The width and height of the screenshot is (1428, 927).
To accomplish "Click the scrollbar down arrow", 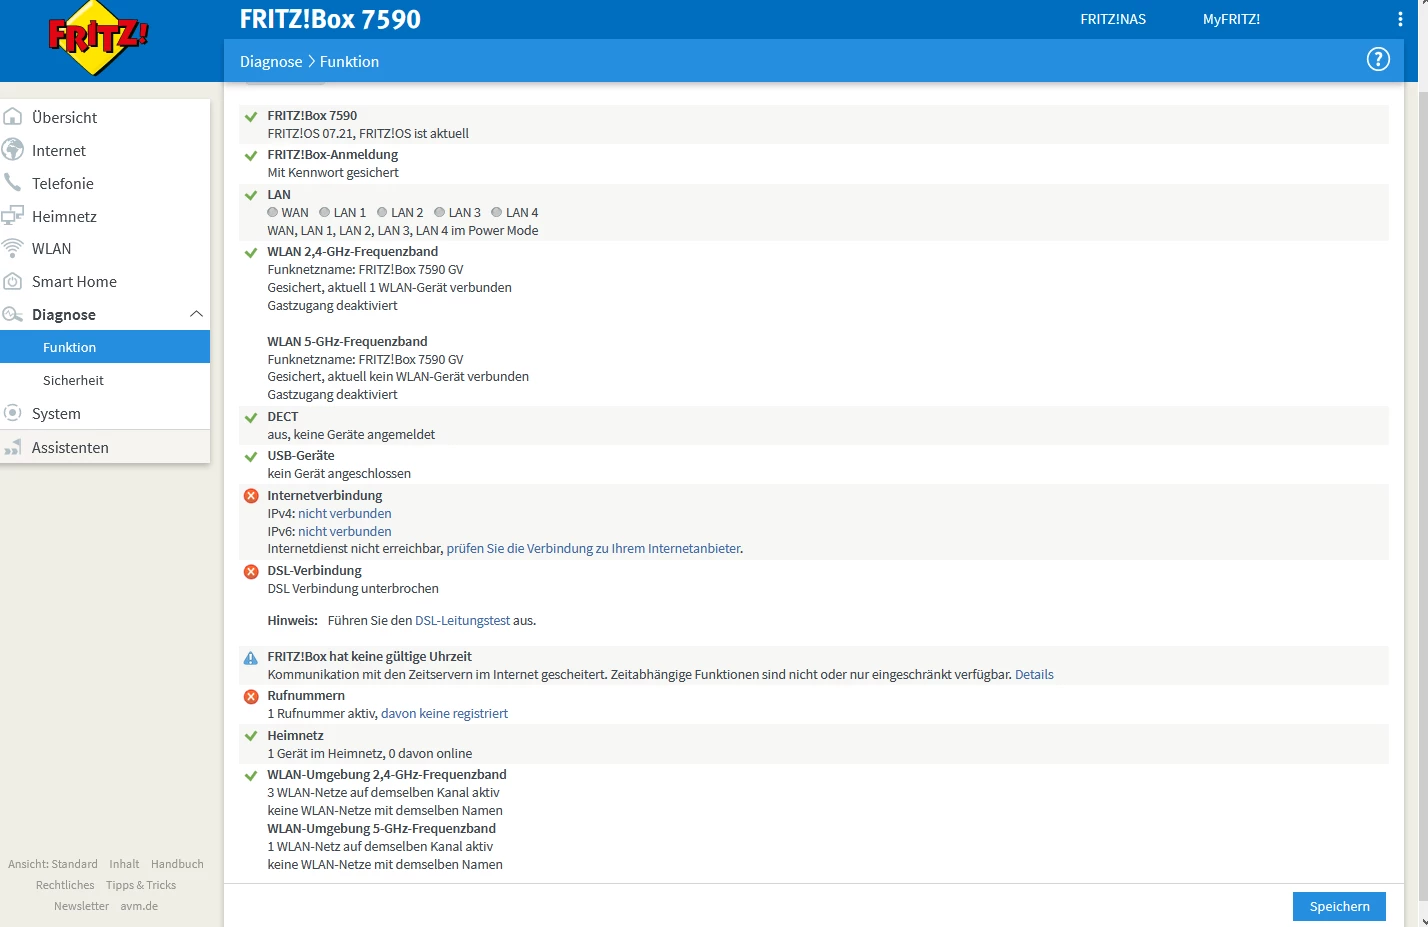I will click(x=1423, y=919).
